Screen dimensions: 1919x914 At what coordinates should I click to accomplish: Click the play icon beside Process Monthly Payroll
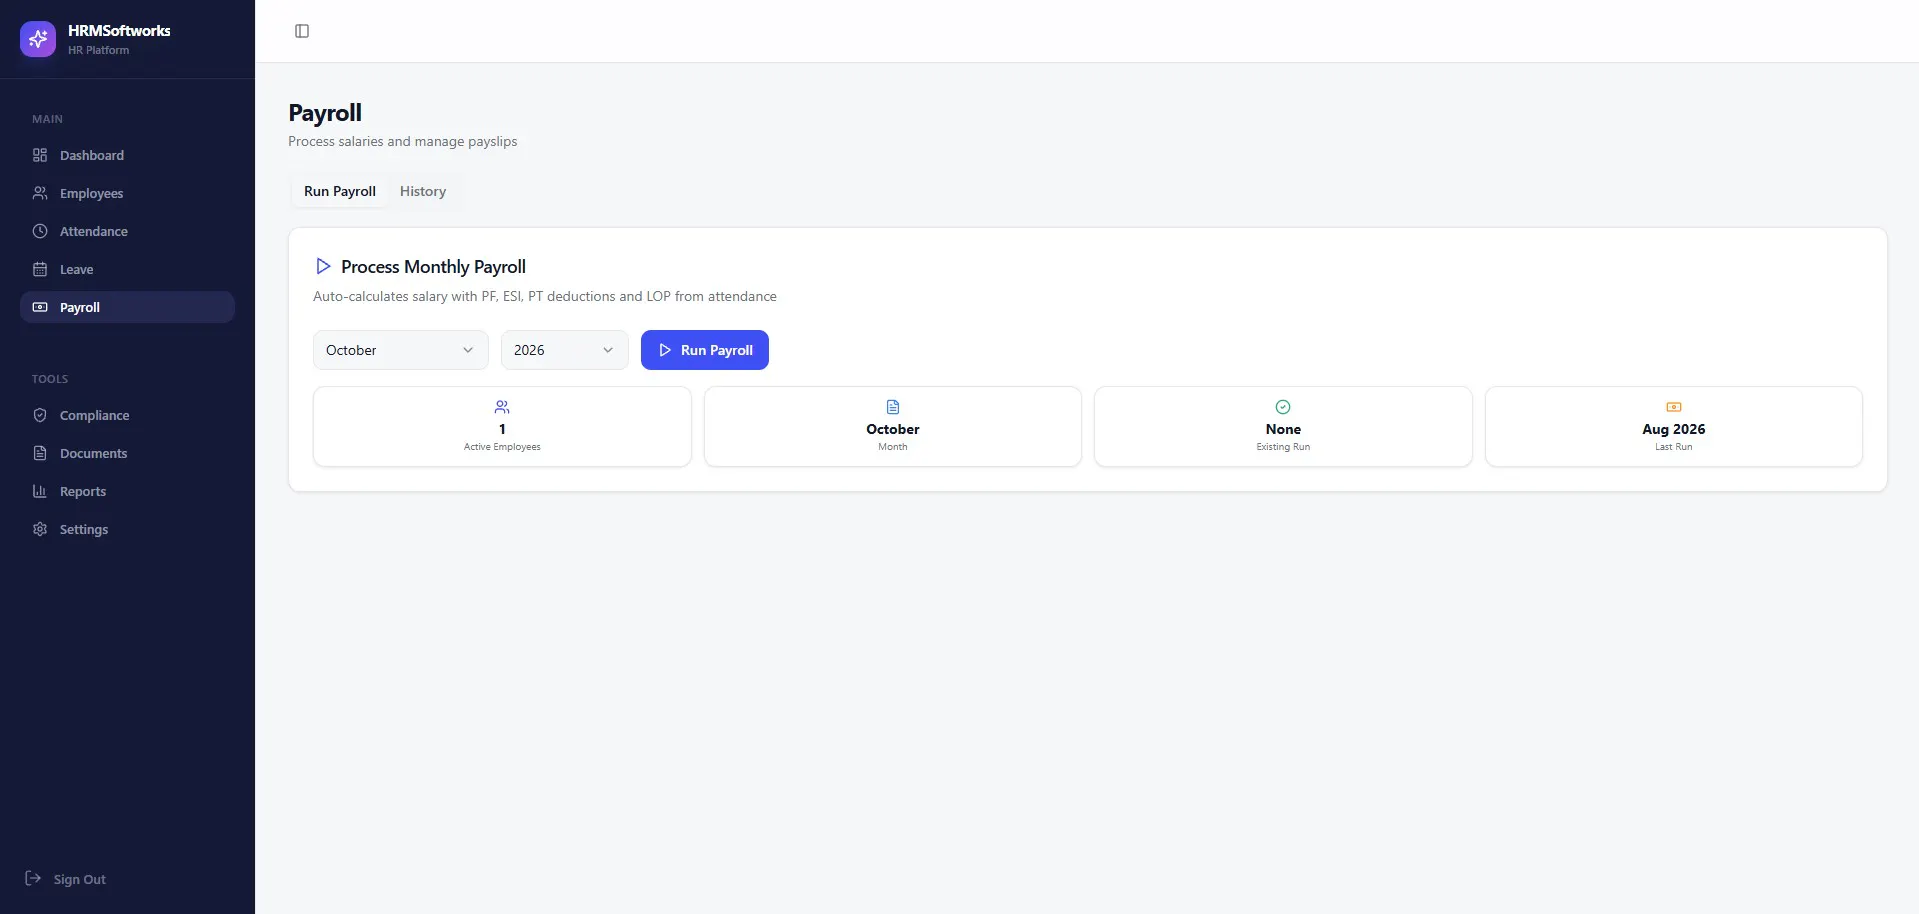323,266
